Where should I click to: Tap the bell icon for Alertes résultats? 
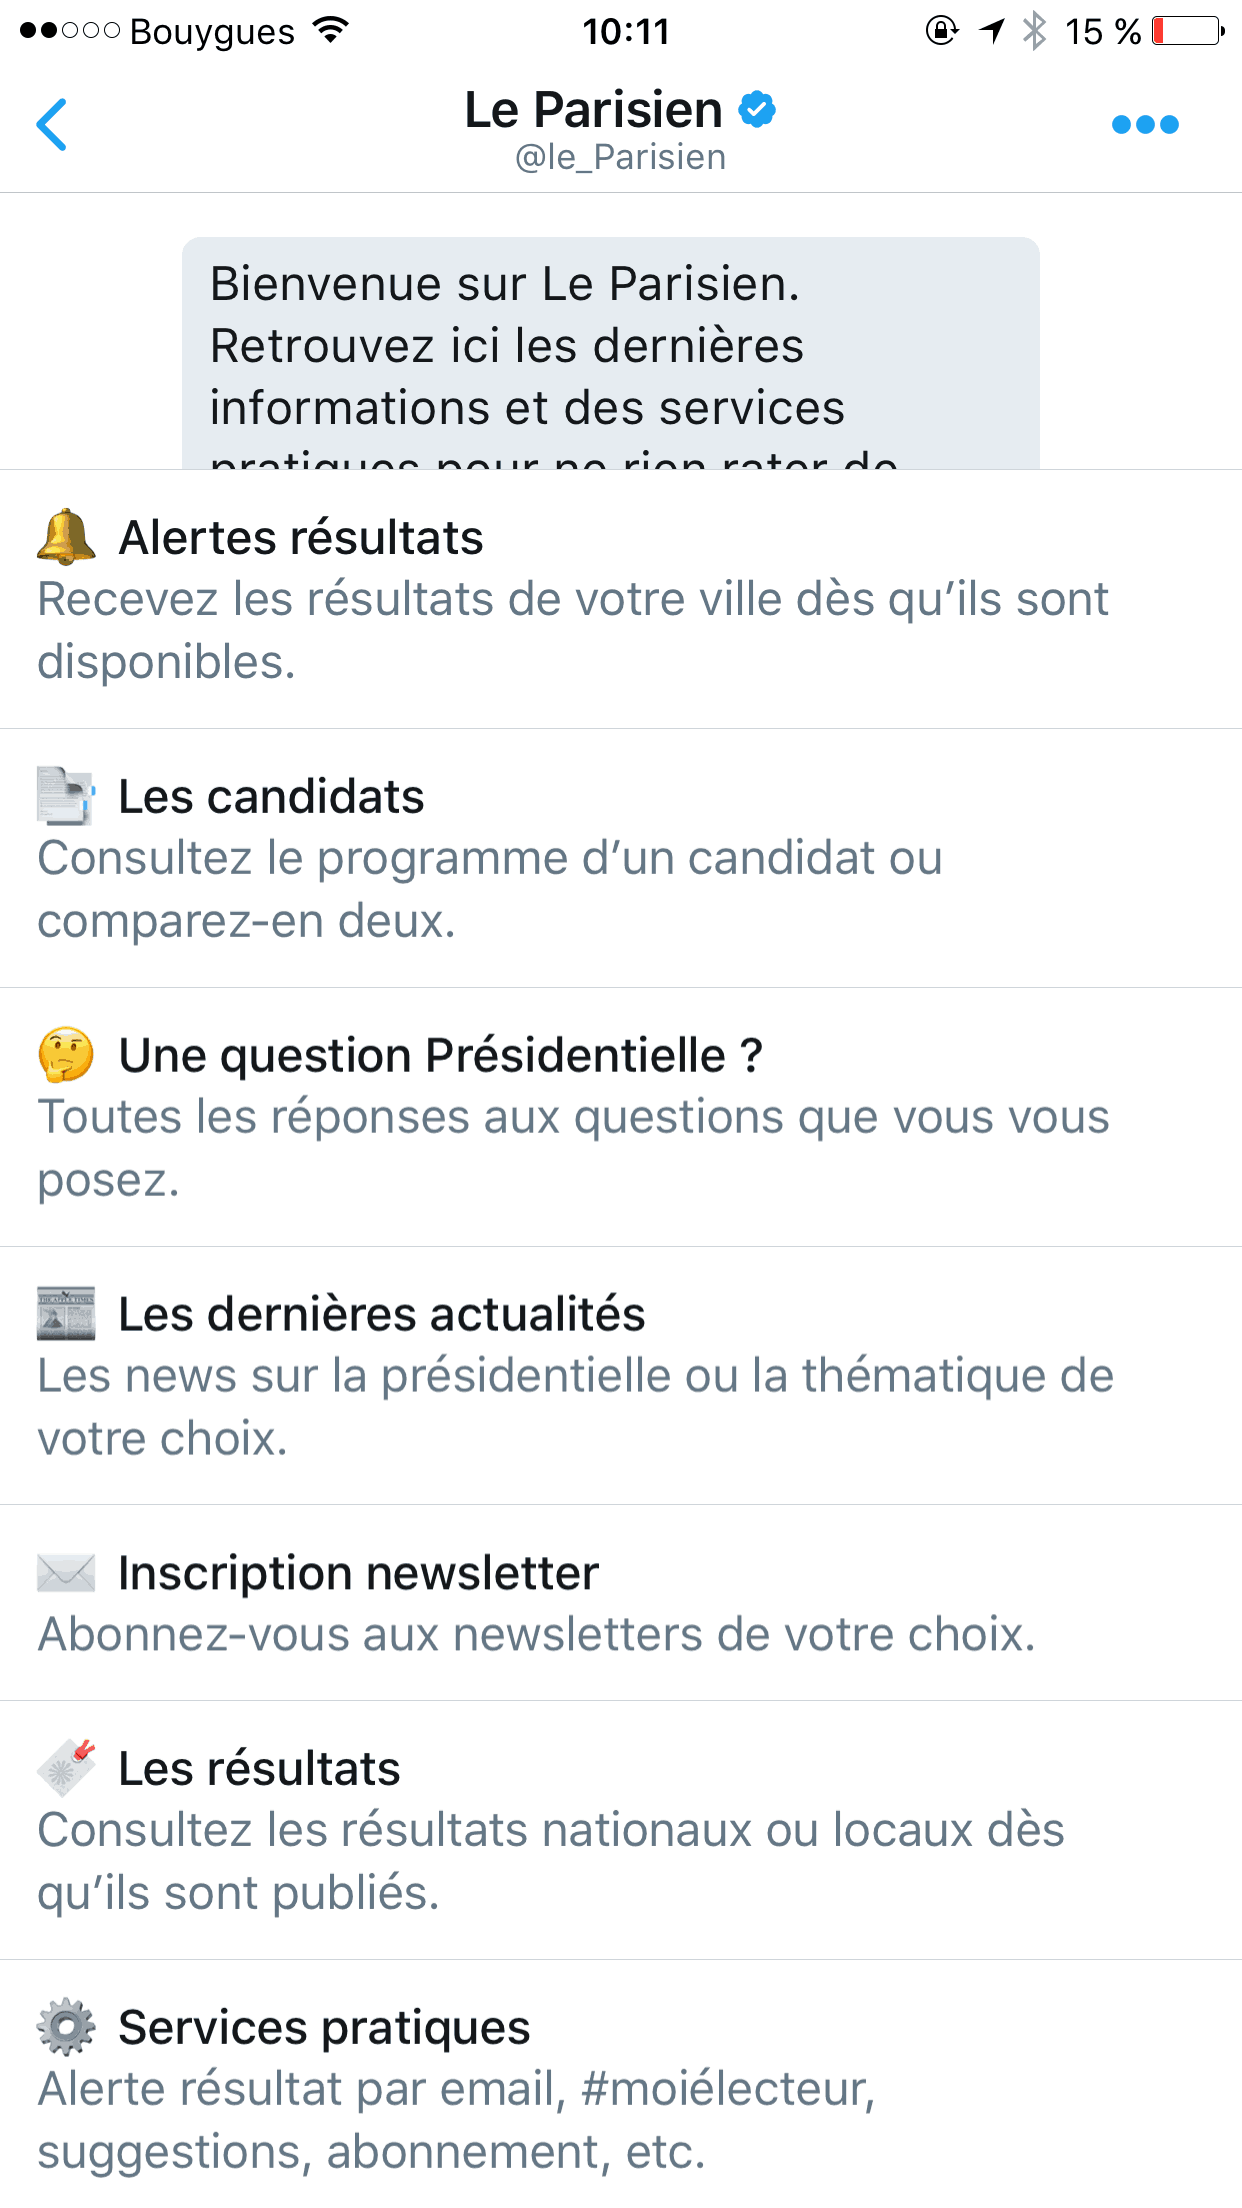(66, 537)
